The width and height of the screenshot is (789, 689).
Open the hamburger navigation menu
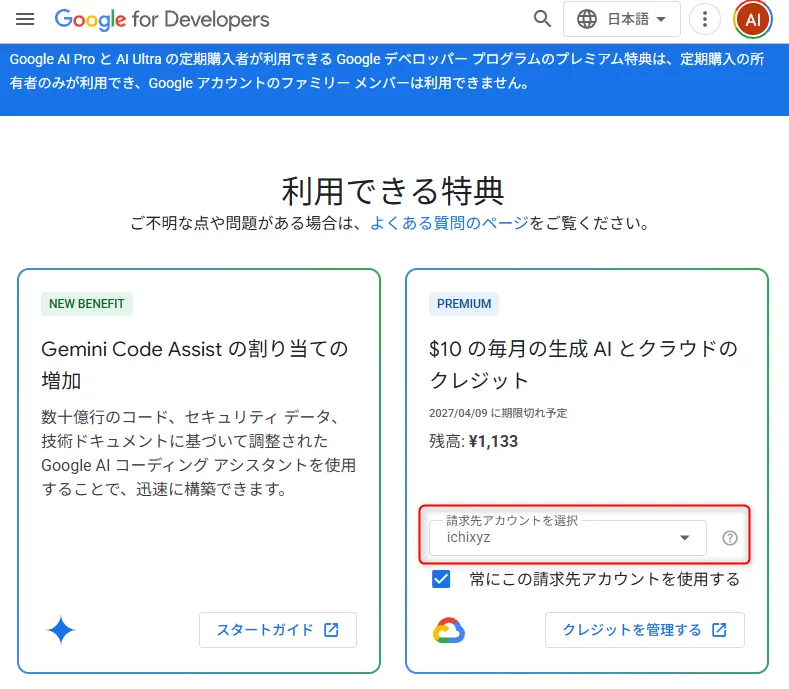[26, 19]
